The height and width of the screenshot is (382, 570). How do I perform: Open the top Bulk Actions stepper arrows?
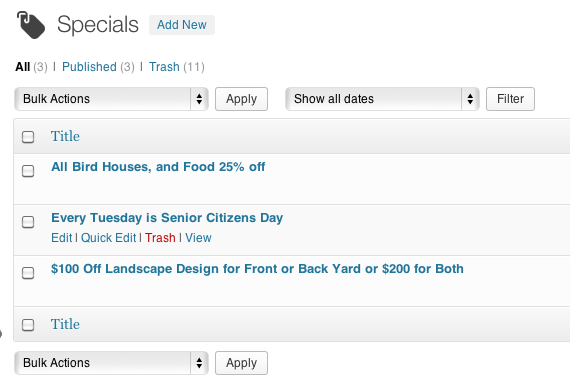(x=199, y=99)
